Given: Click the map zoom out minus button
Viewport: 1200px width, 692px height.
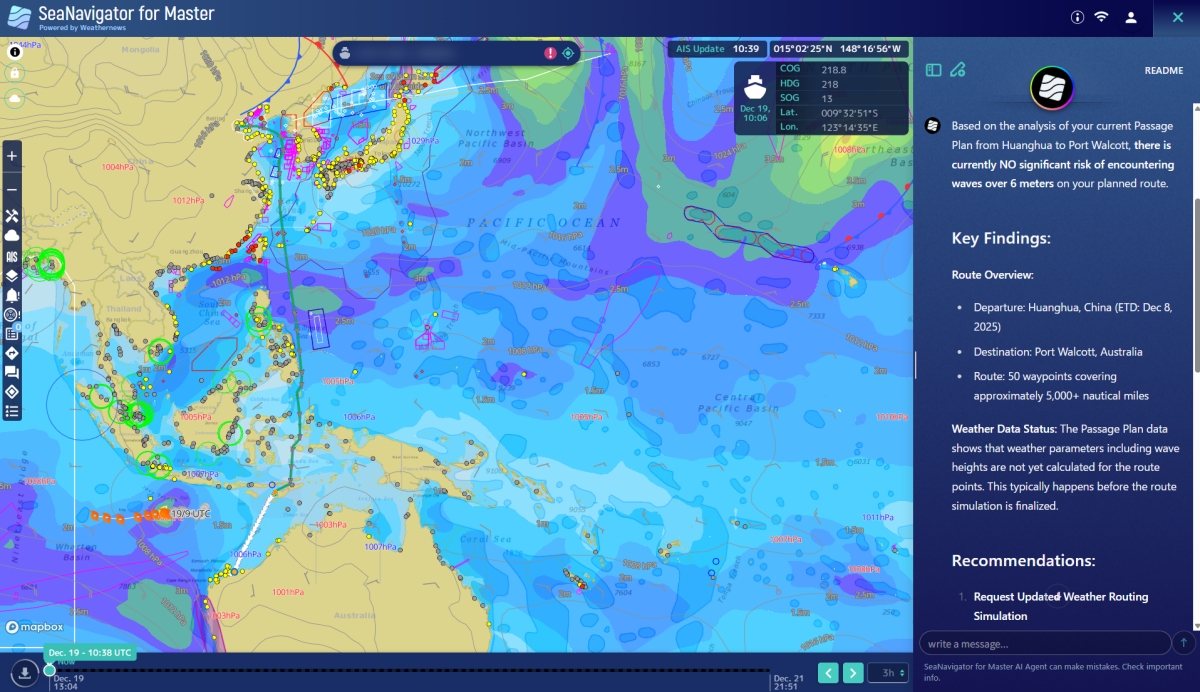Looking at the screenshot, I should click(x=12, y=189).
